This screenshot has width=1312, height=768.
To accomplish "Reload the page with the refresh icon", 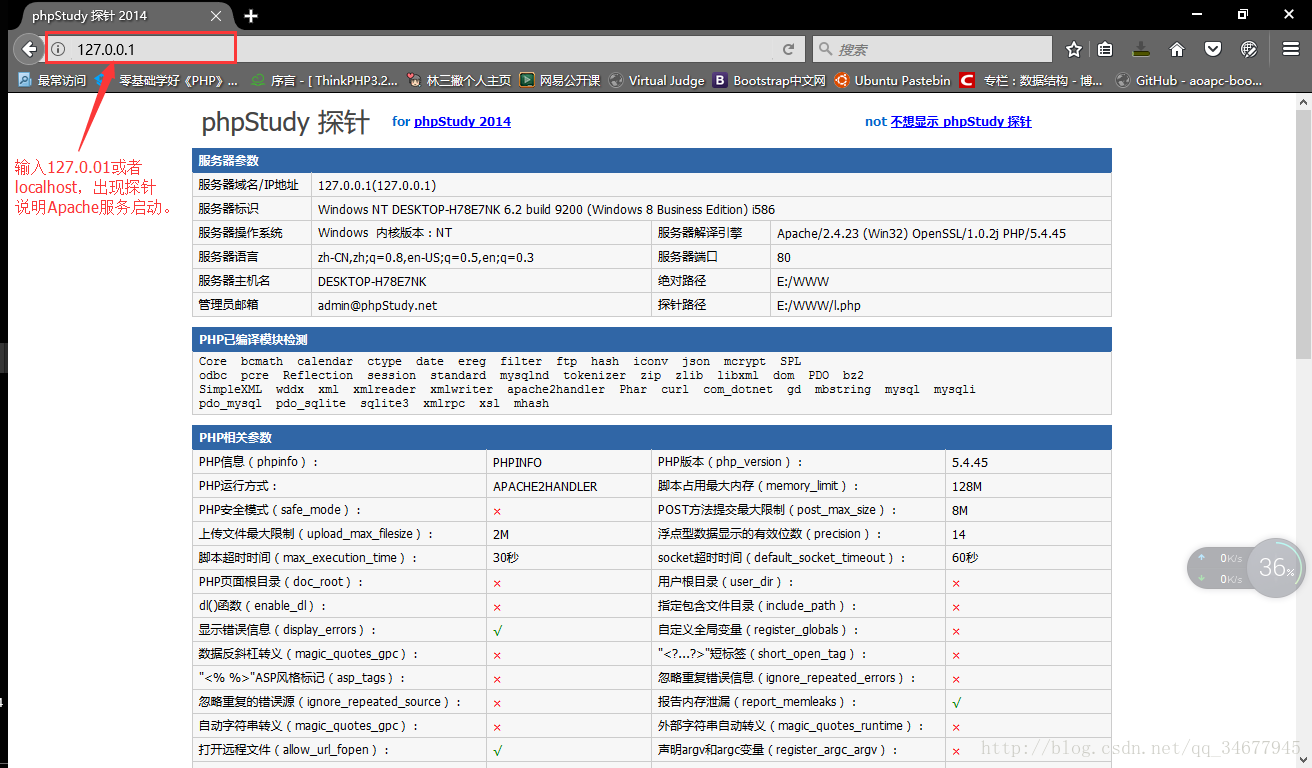I will click(x=789, y=49).
